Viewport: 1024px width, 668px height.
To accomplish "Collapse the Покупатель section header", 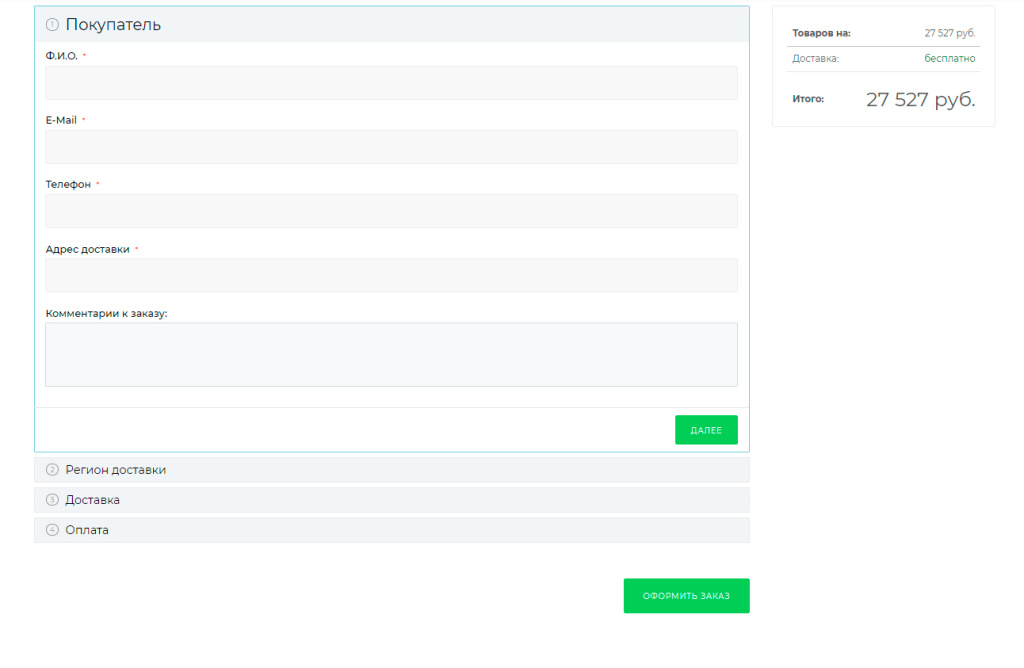I will click(x=113, y=25).
